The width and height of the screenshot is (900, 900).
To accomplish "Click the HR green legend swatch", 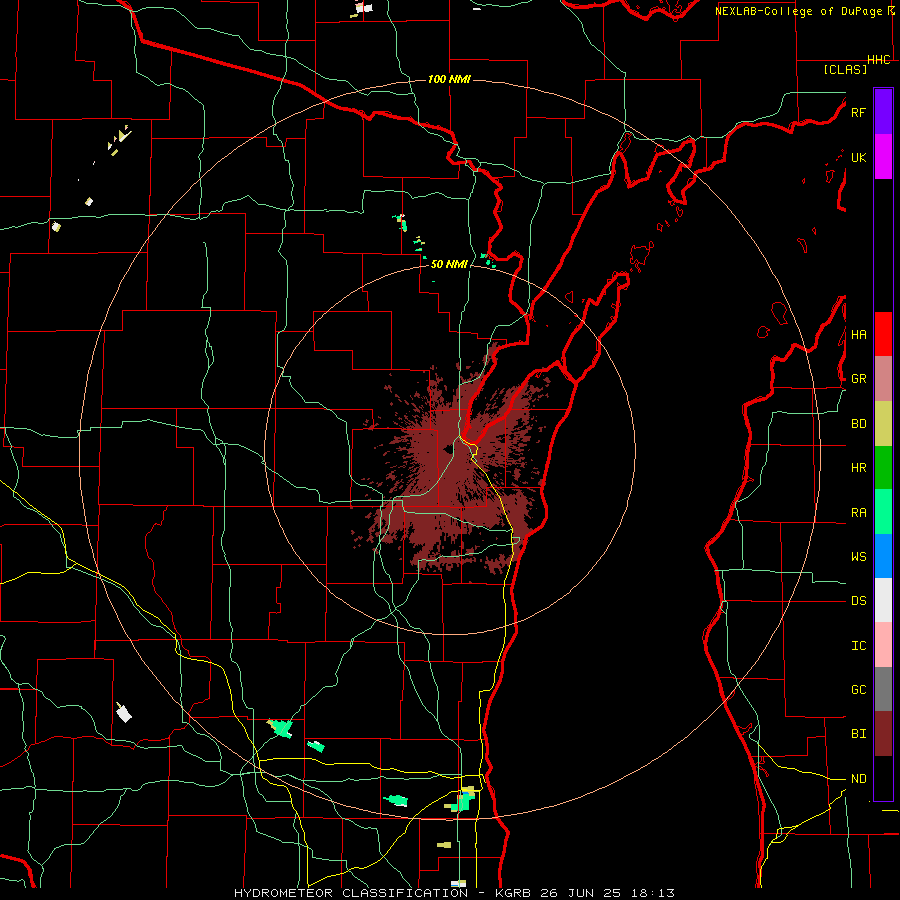I will pos(883,468).
